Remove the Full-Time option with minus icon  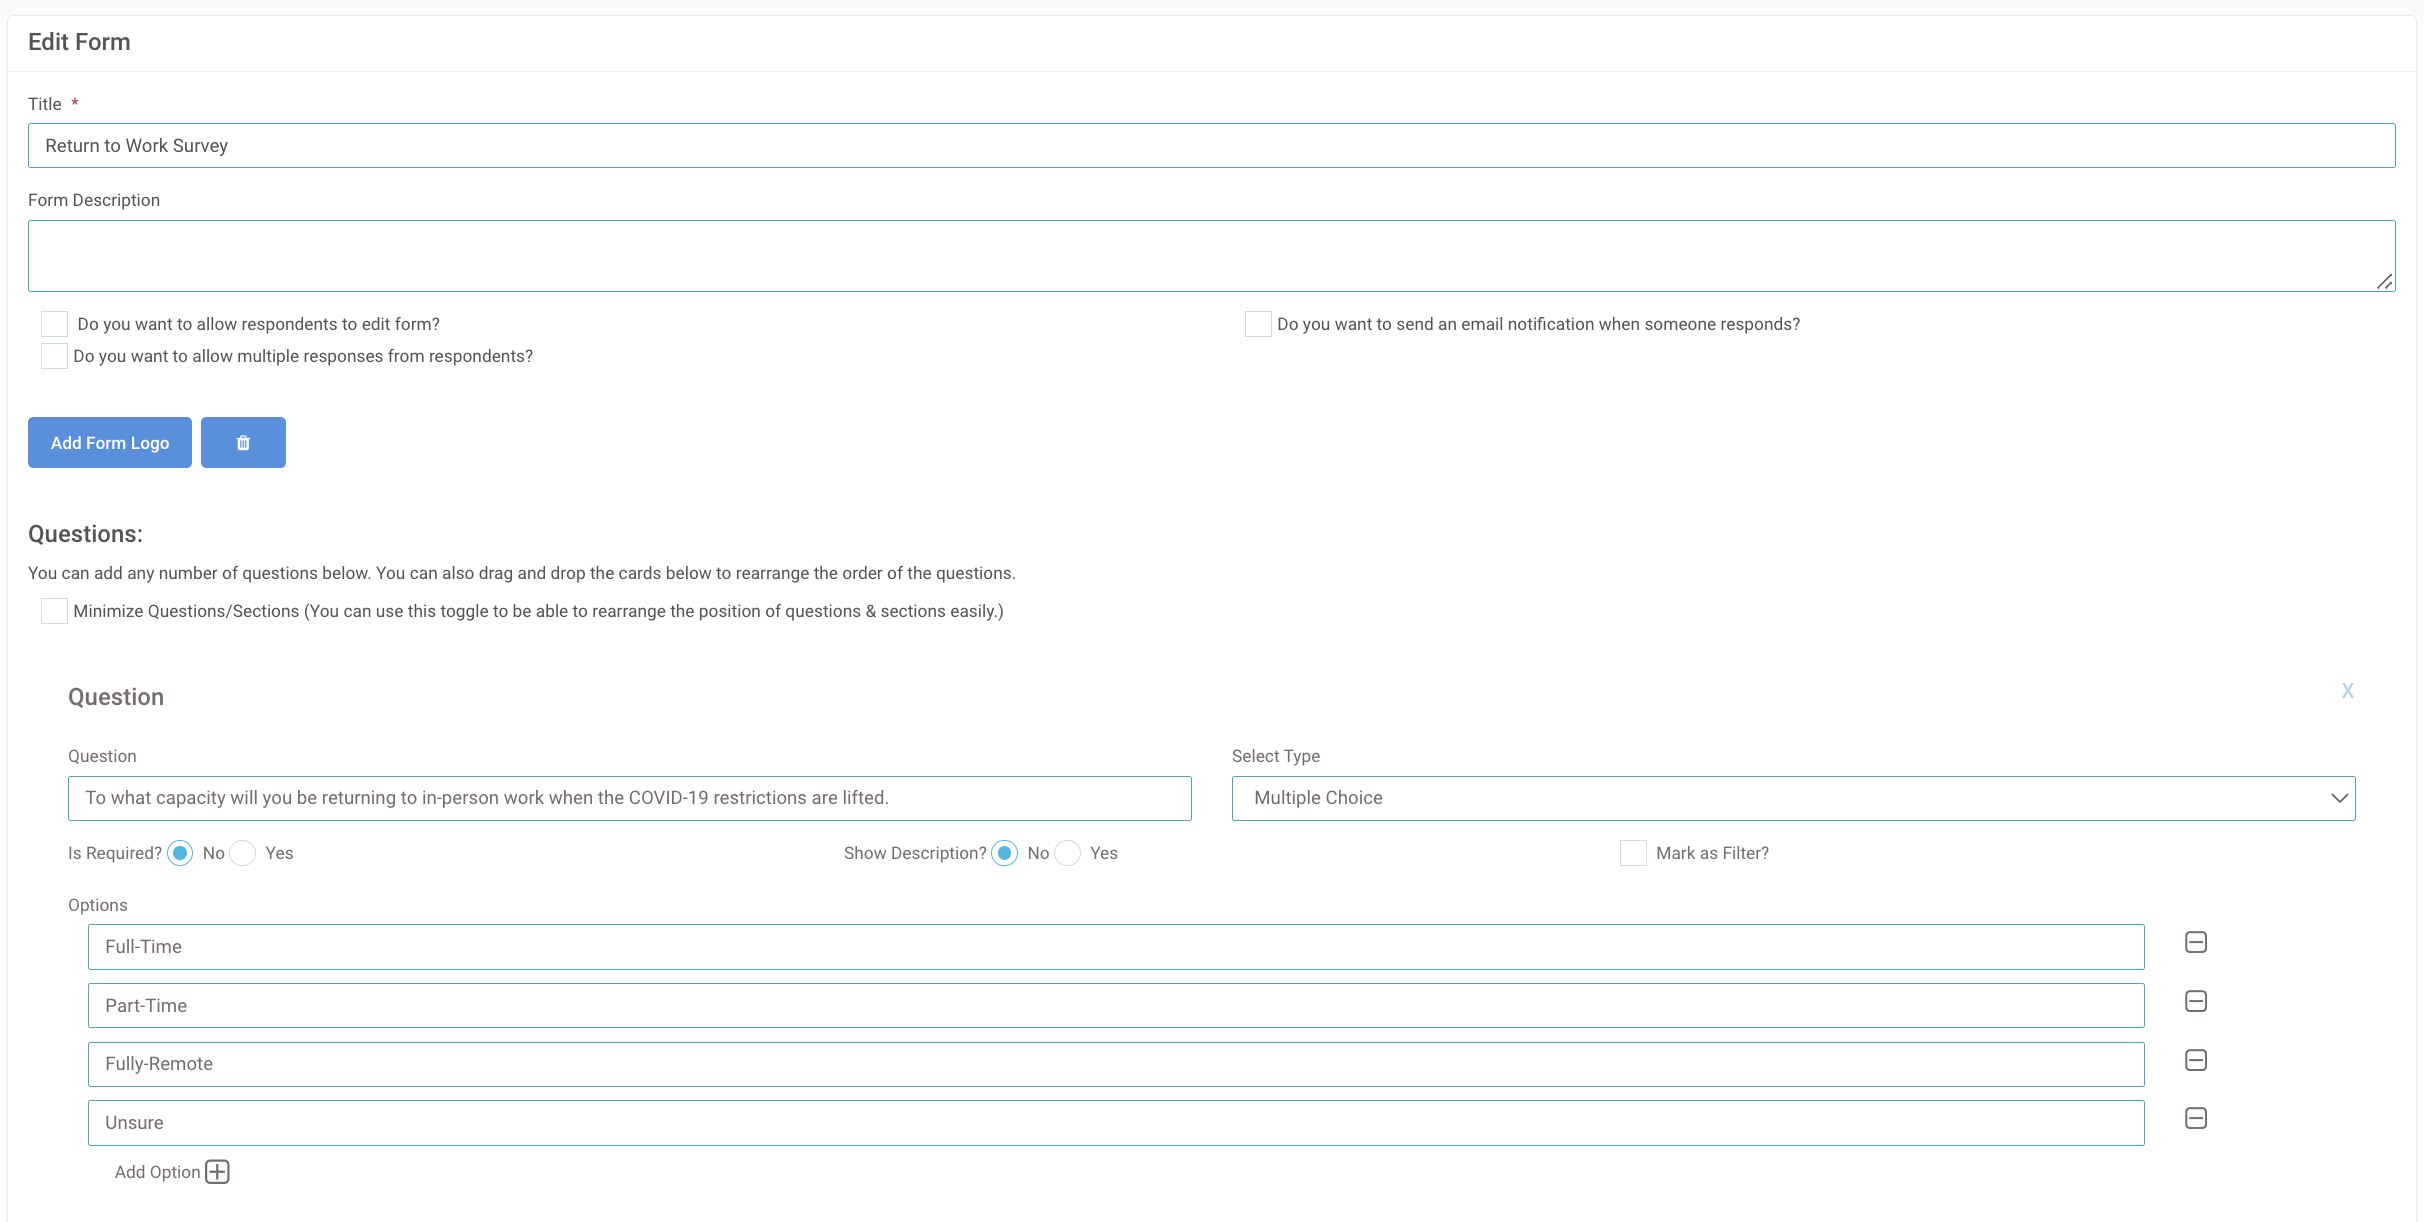coord(2196,943)
